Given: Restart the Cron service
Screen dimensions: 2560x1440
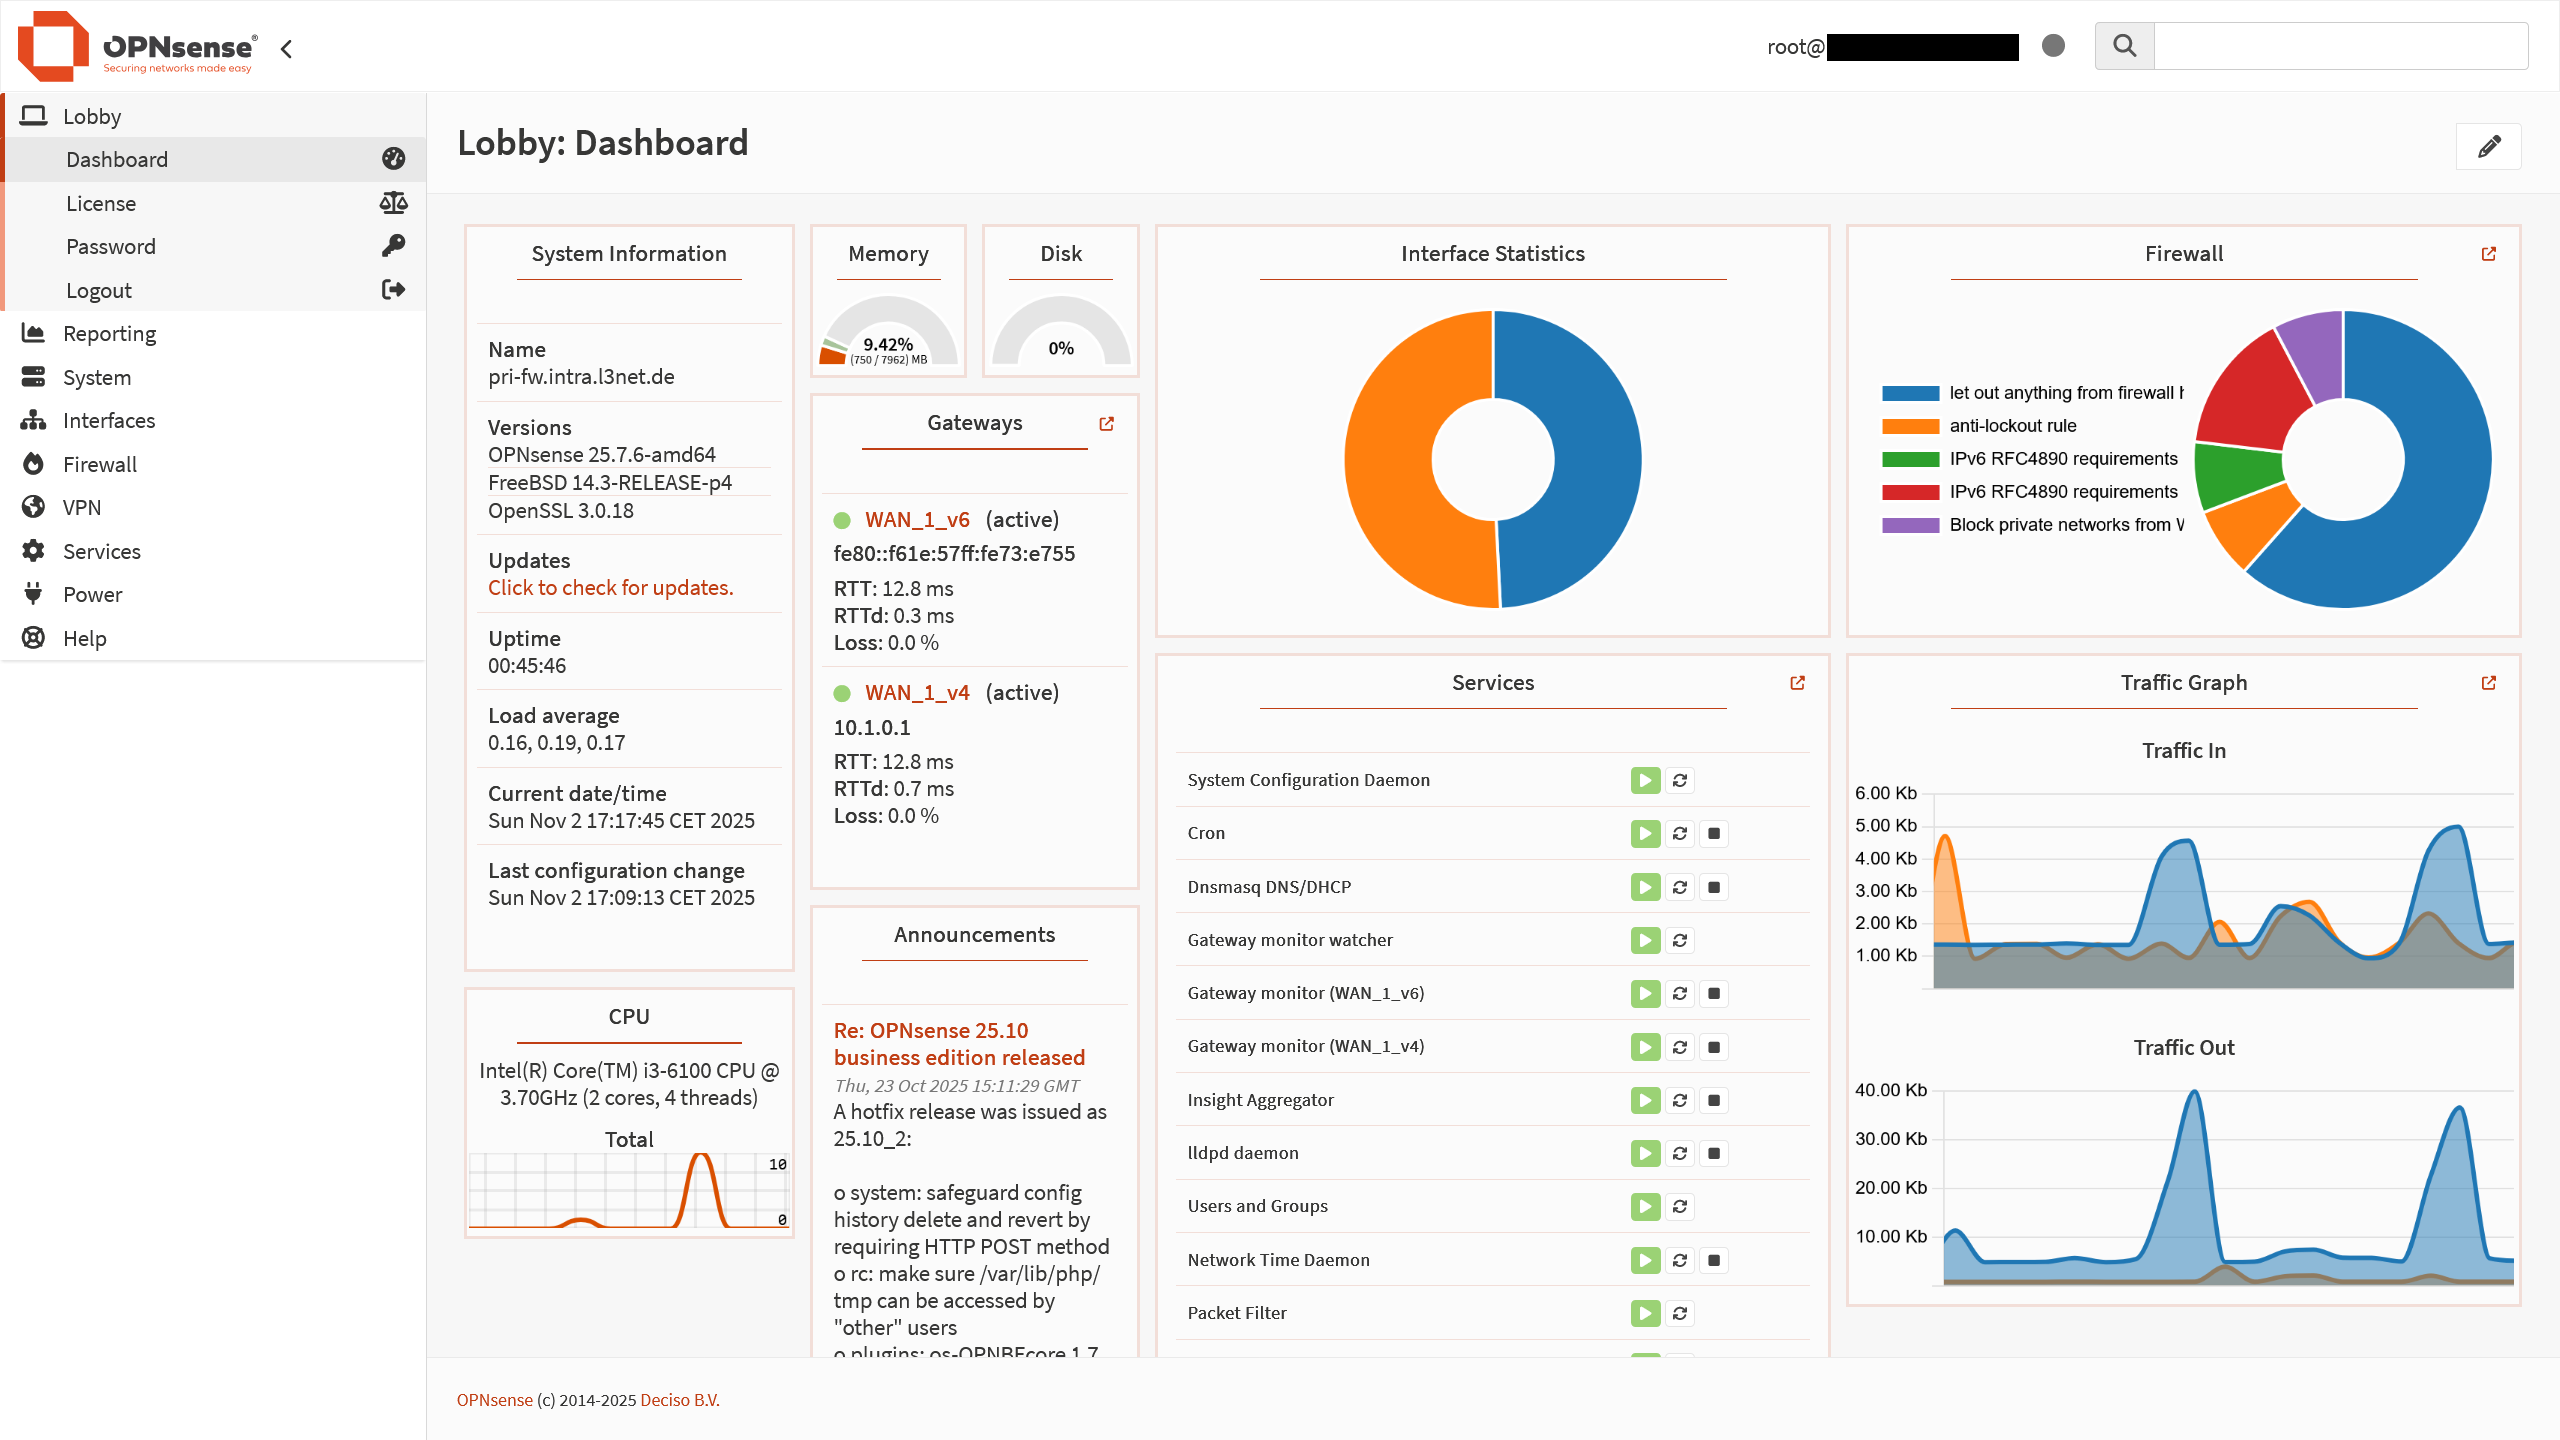Looking at the screenshot, I should (1680, 834).
